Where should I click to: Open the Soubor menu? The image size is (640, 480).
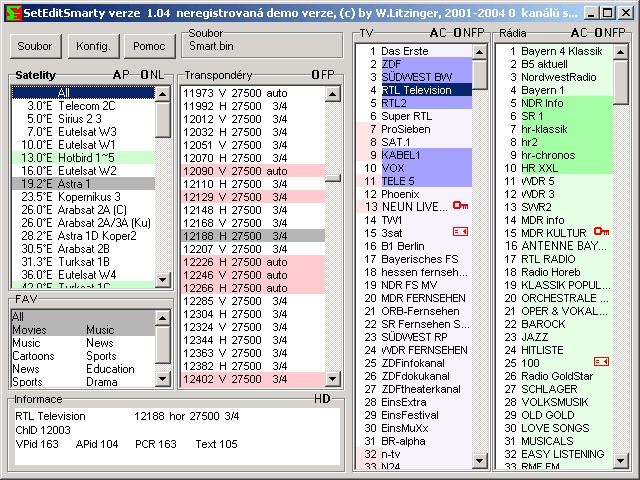(35, 46)
